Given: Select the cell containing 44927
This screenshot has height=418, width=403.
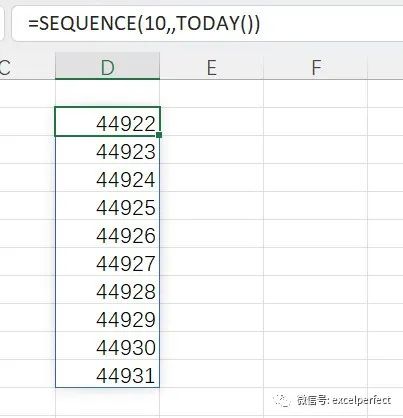Looking at the screenshot, I should pos(107,262).
